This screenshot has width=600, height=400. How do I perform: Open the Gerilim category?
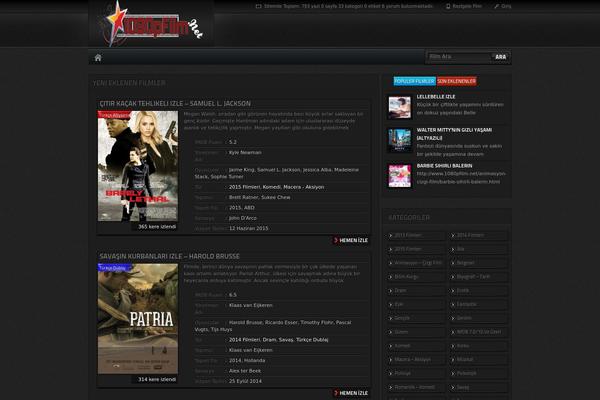(478, 318)
